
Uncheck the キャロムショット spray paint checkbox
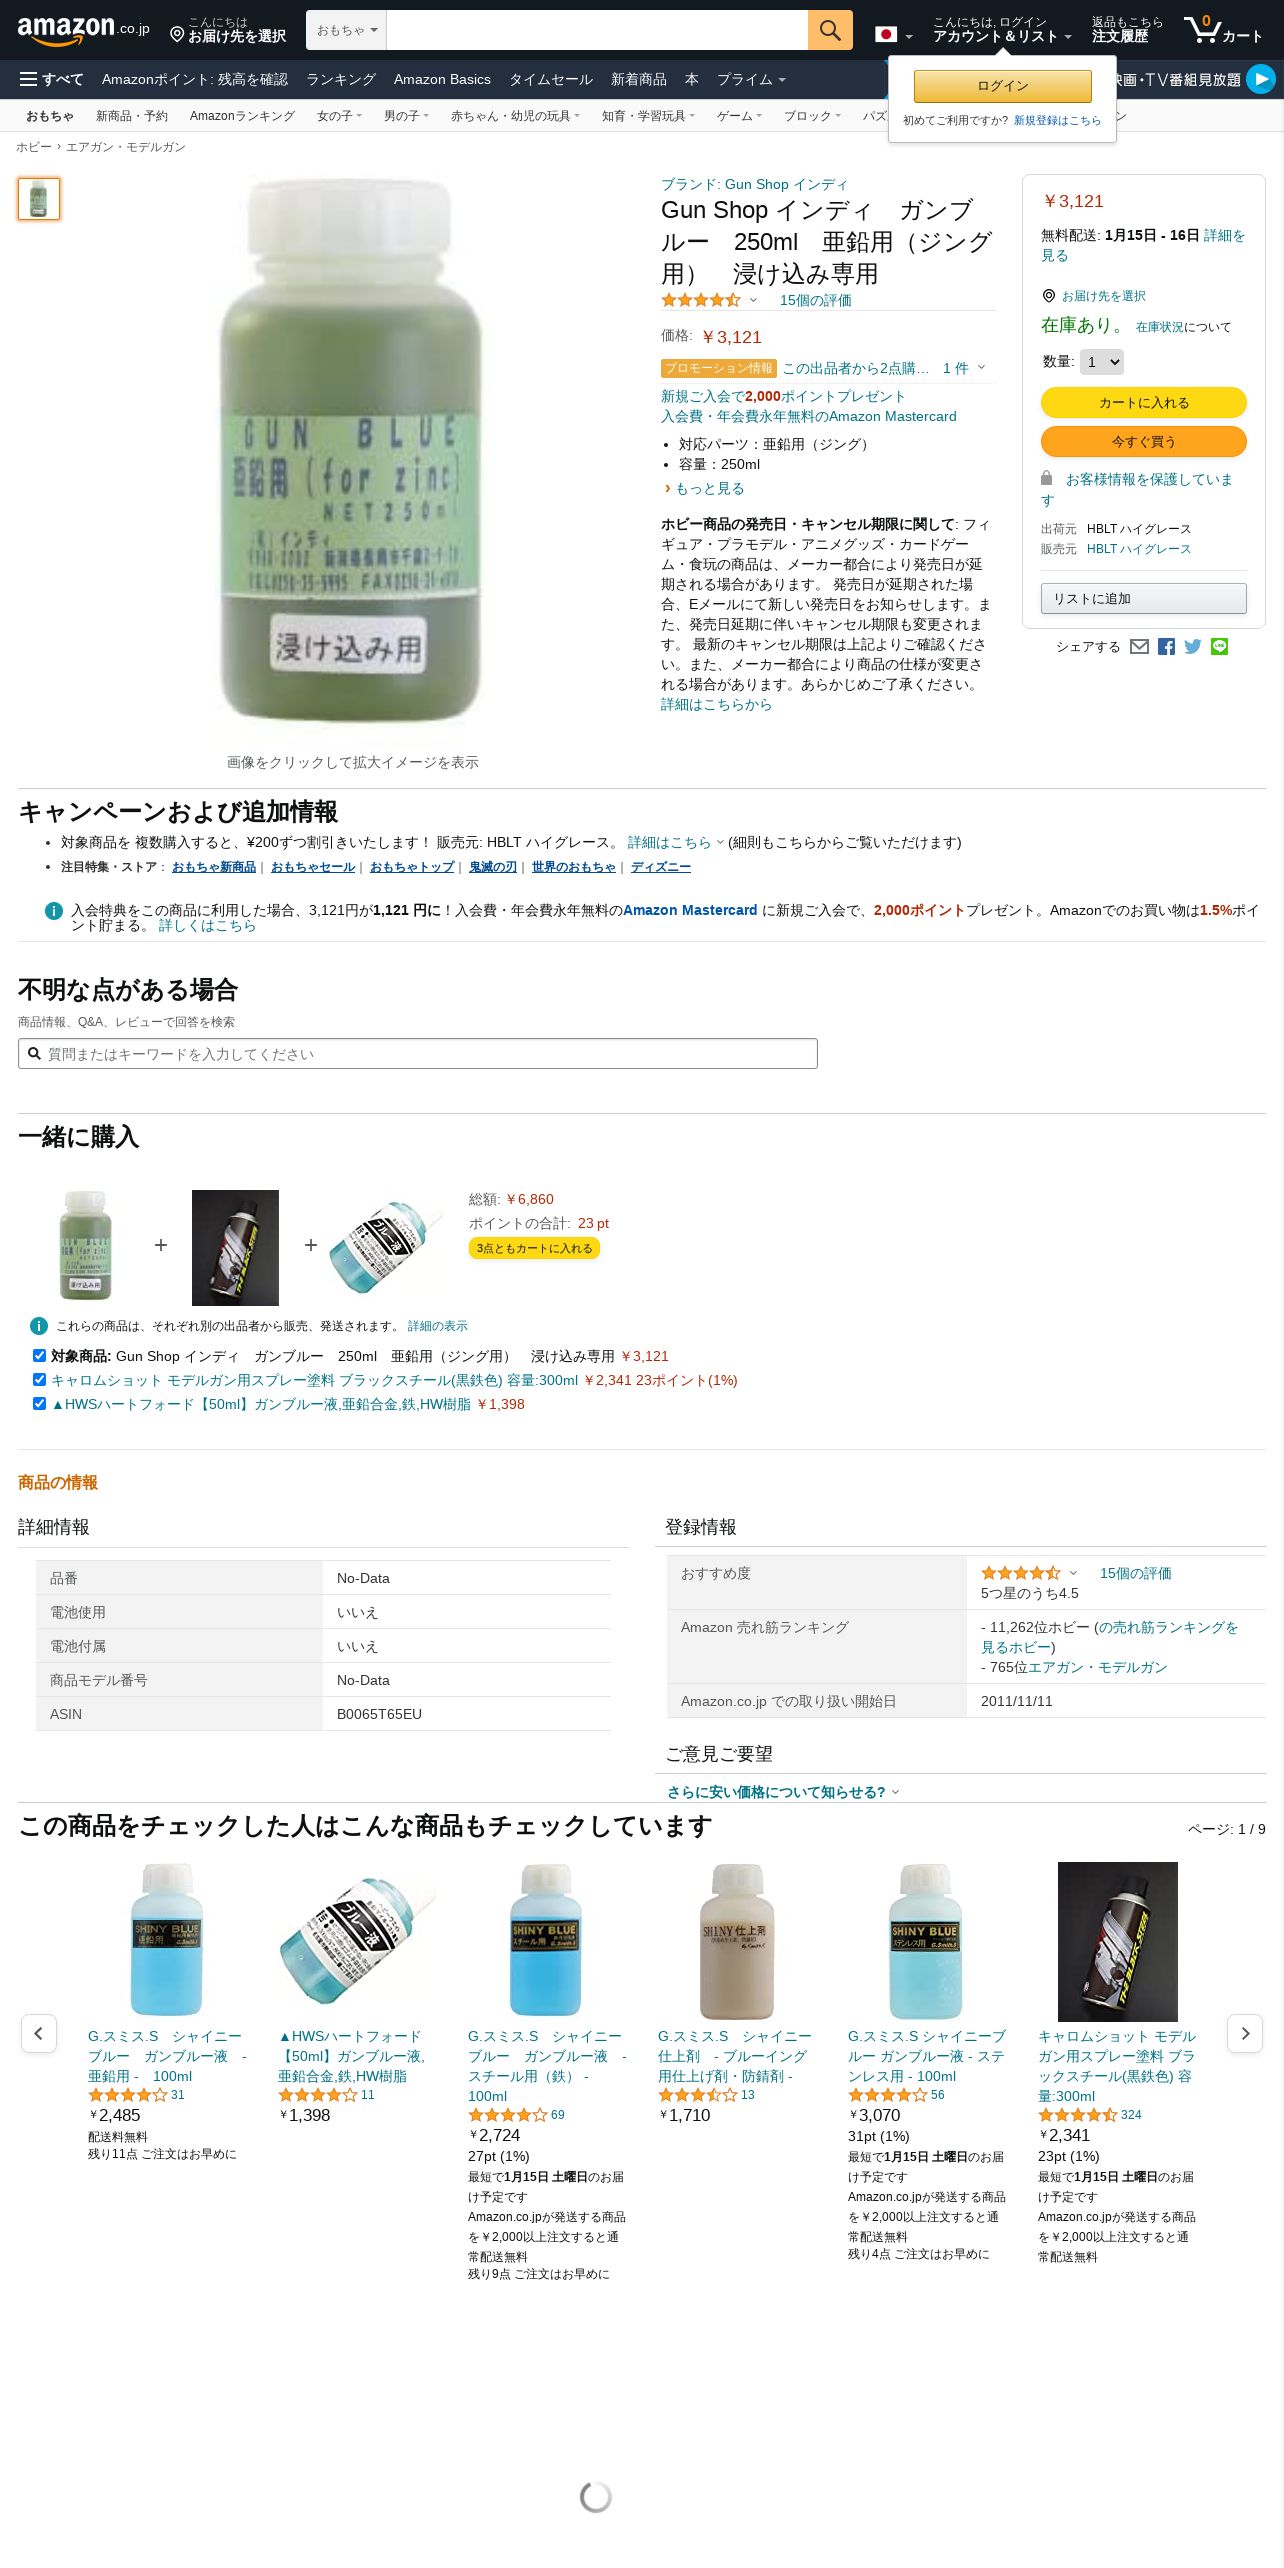pyautogui.click(x=39, y=1379)
